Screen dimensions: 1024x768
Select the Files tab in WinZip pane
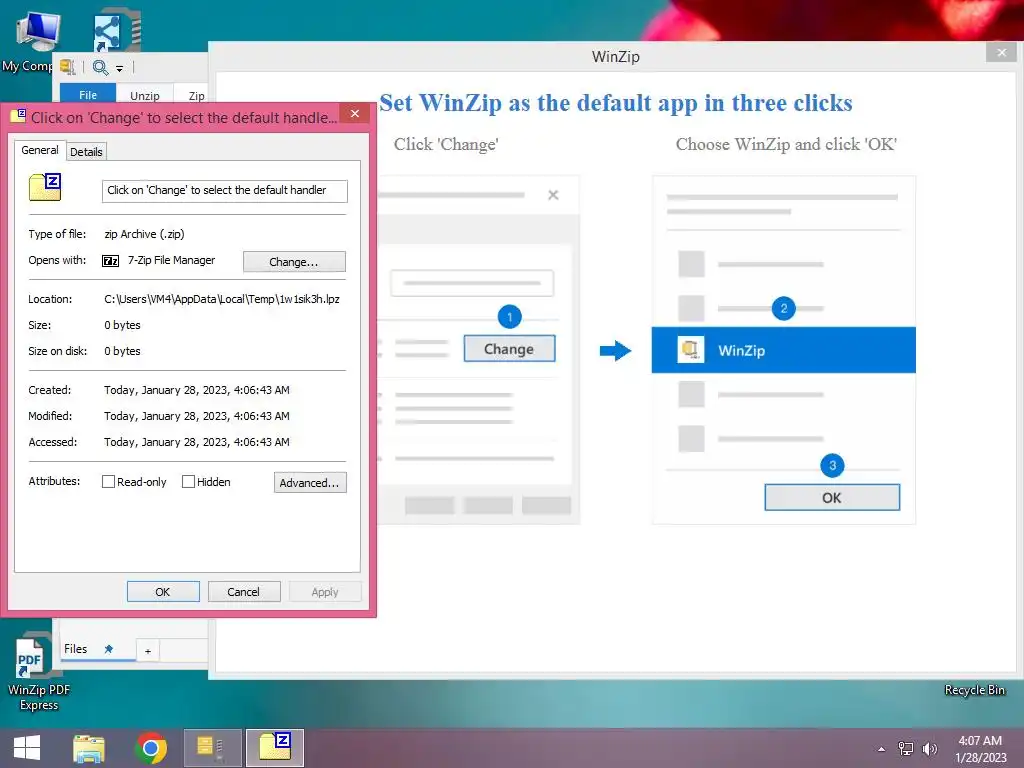coord(76,648)
